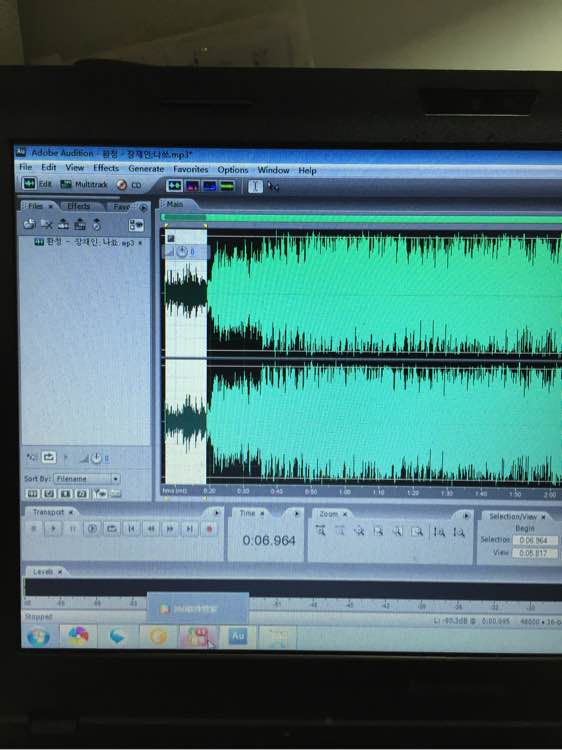Click Zoom Out Vertically icon
The image size is (562, 750).
point(458,532)
